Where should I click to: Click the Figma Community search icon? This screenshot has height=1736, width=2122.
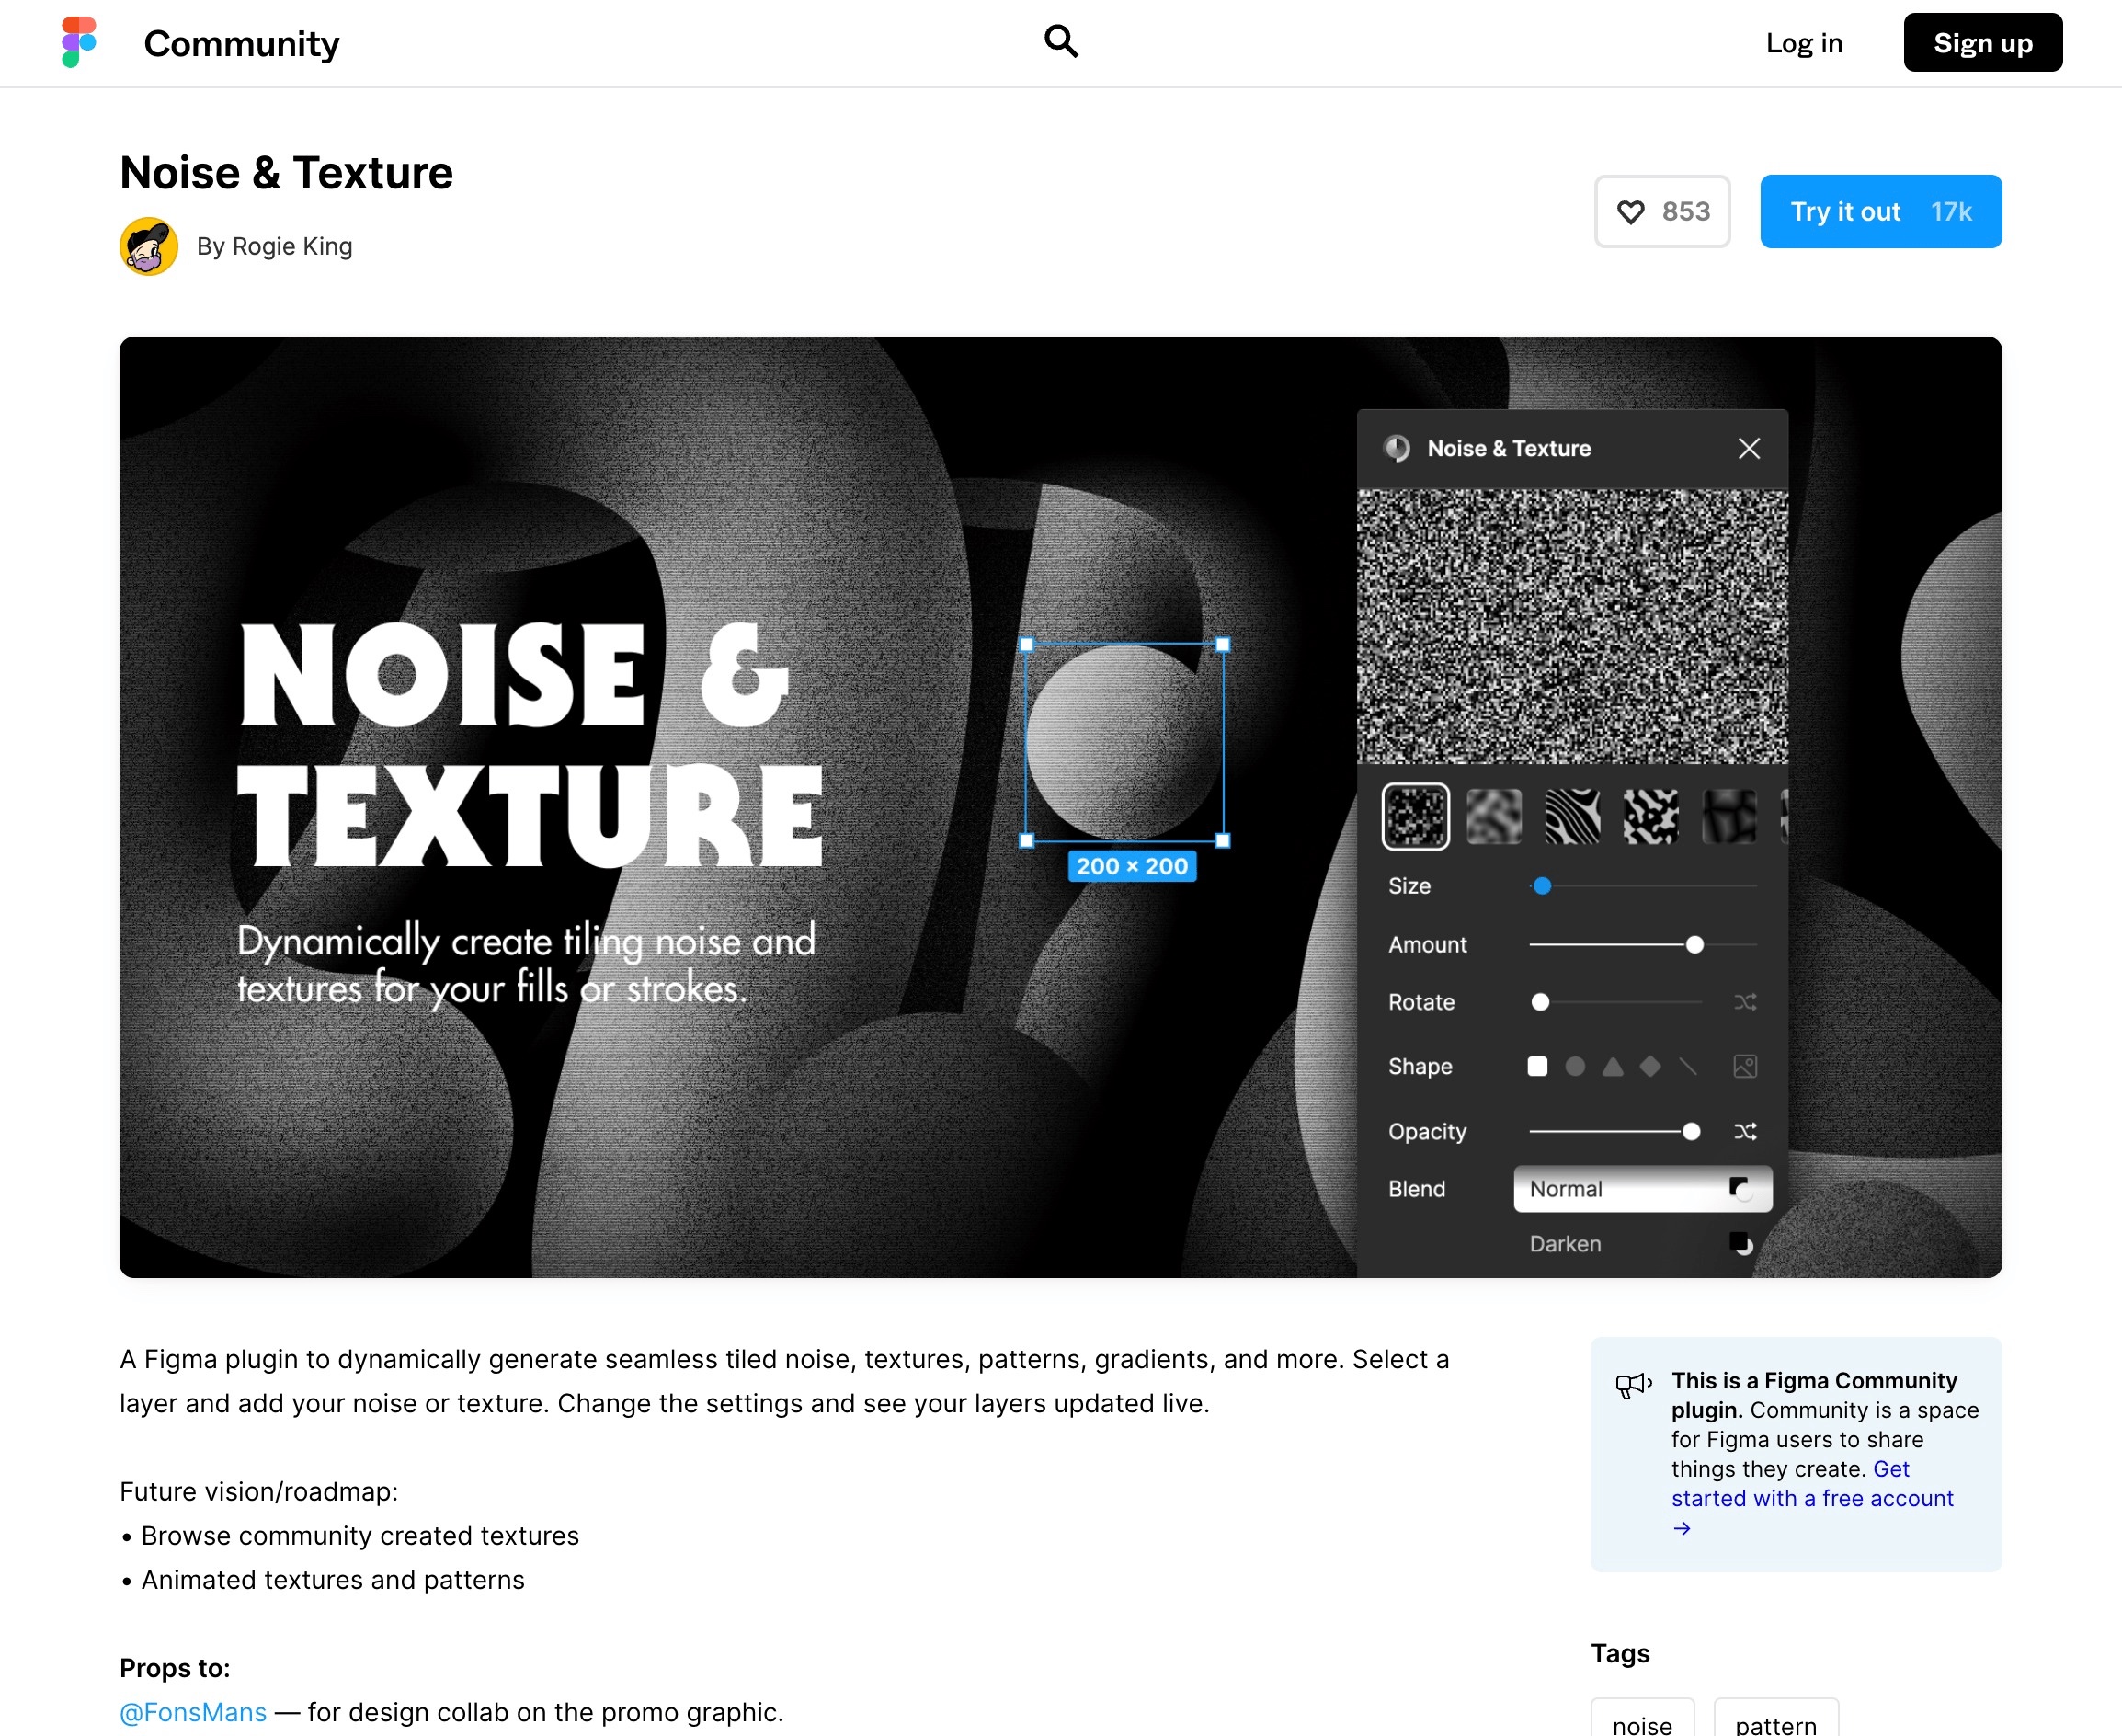click(x=1059, y=42)
